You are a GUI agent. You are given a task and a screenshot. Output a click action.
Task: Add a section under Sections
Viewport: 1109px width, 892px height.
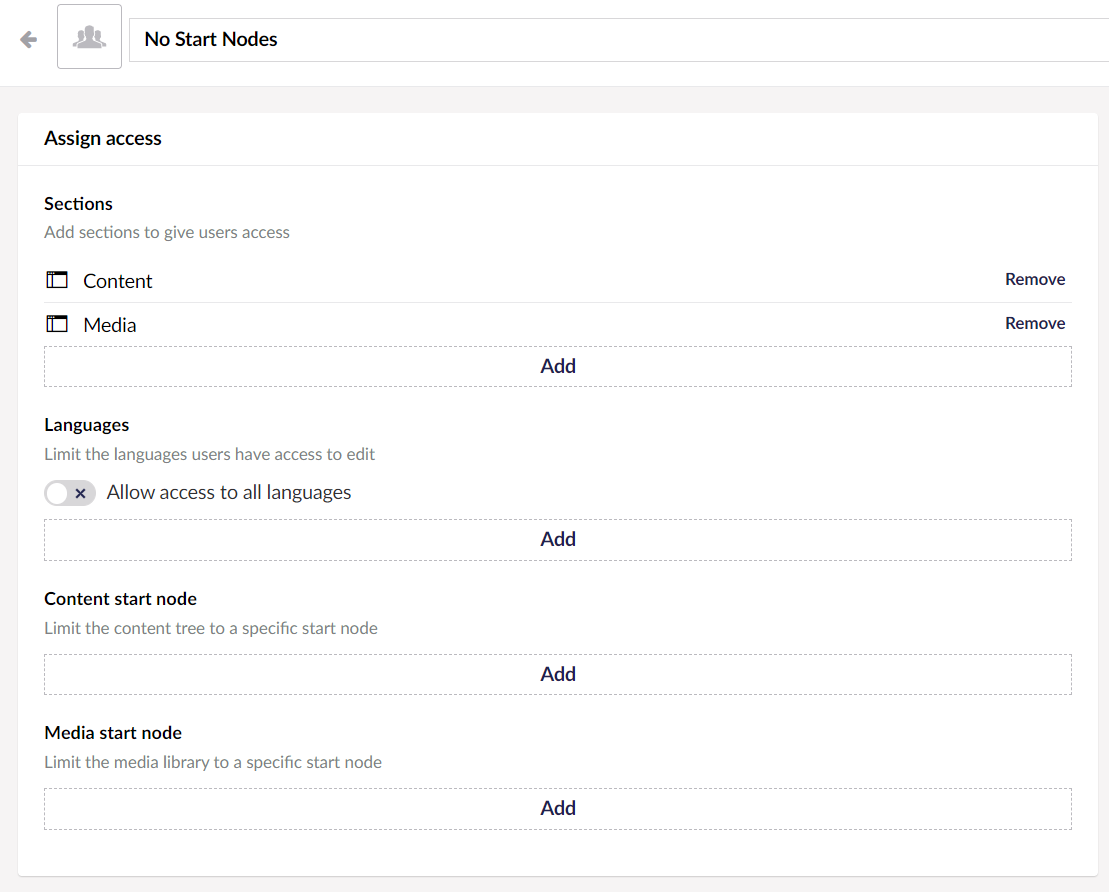(x=557, y=366)
